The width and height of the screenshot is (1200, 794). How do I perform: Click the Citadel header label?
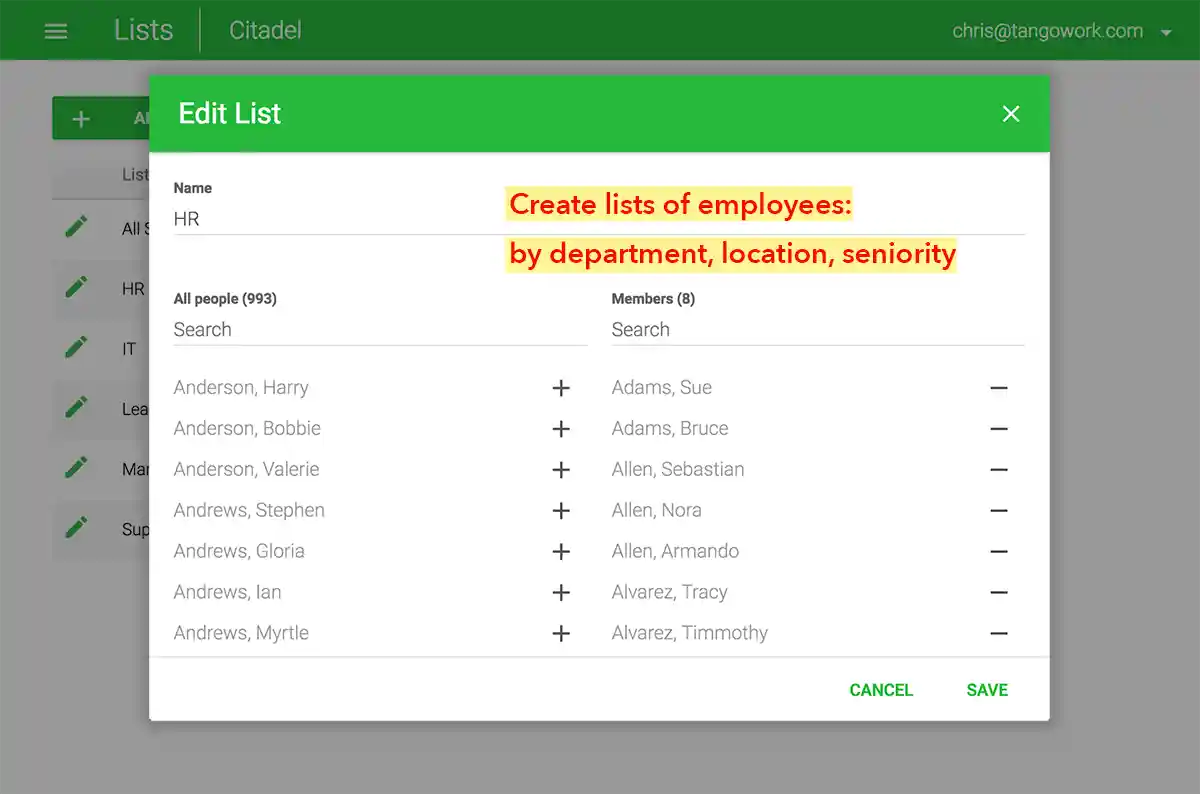[x=265, y=30]
